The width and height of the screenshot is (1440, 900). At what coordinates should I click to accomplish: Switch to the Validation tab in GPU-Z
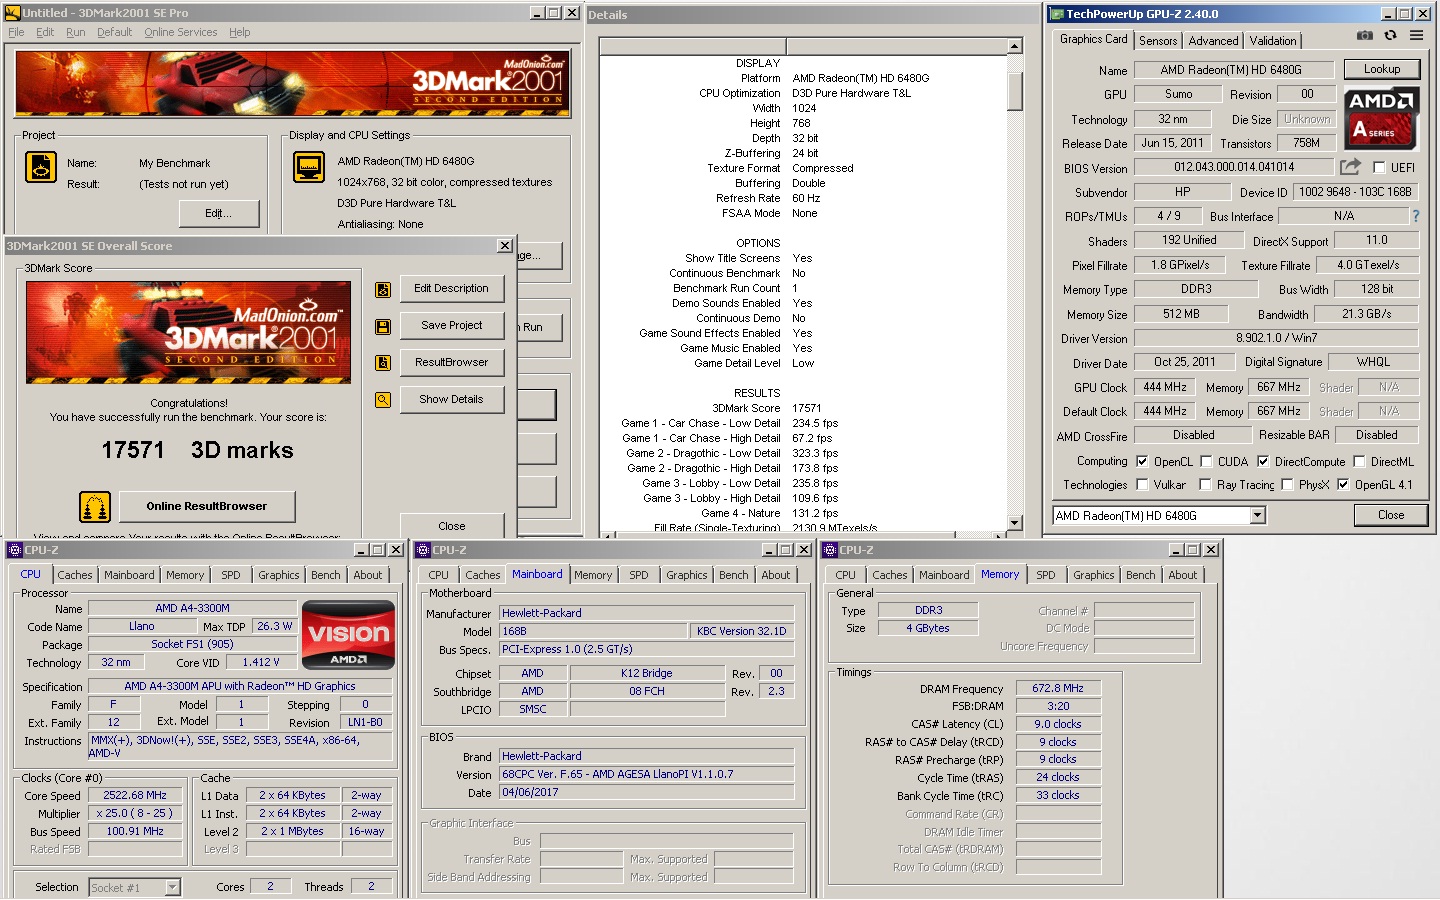click(1273, 41)
